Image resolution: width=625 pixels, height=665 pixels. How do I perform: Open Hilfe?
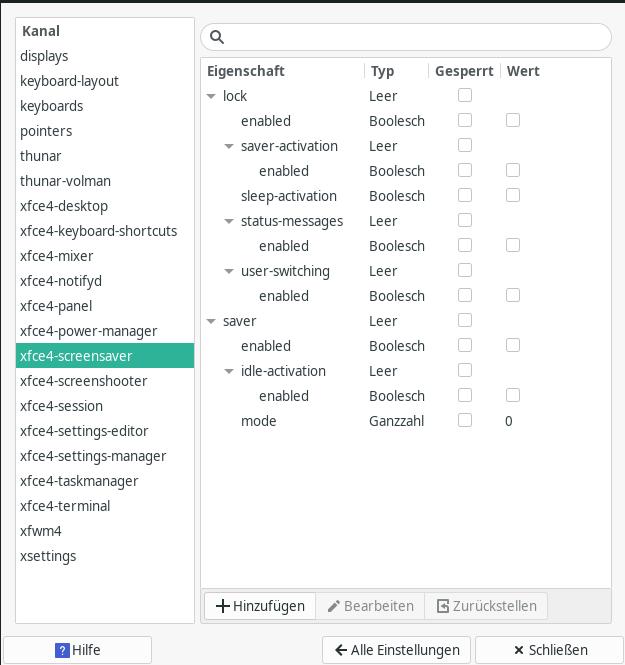(78, 650)
